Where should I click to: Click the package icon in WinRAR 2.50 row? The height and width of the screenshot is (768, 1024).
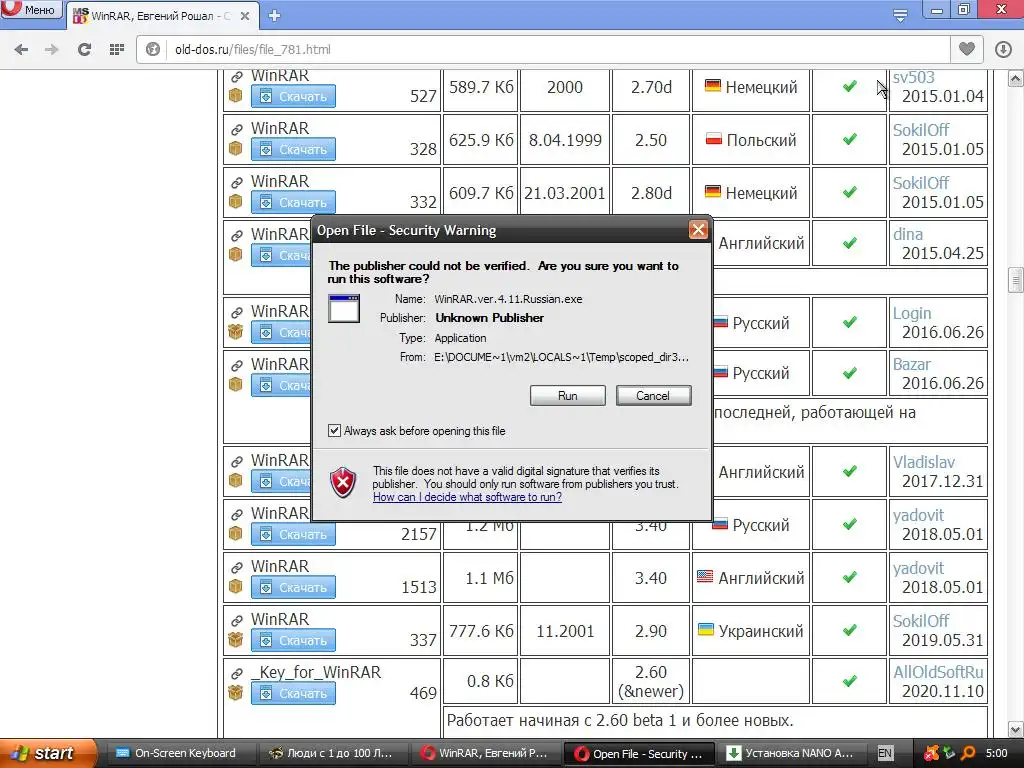(236, 148)
